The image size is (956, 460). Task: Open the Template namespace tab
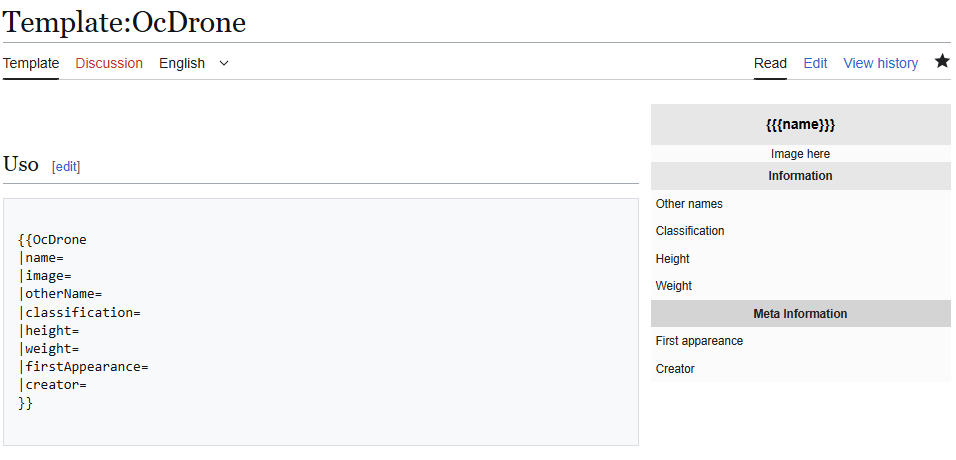pos(31,63)
